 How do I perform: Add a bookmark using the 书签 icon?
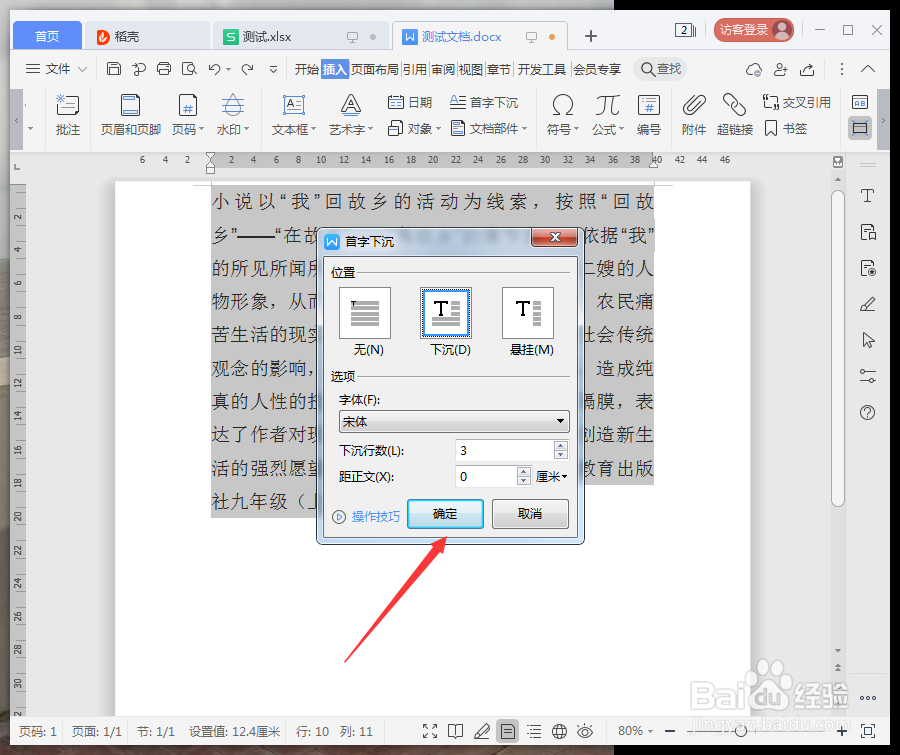pos(789,128)
